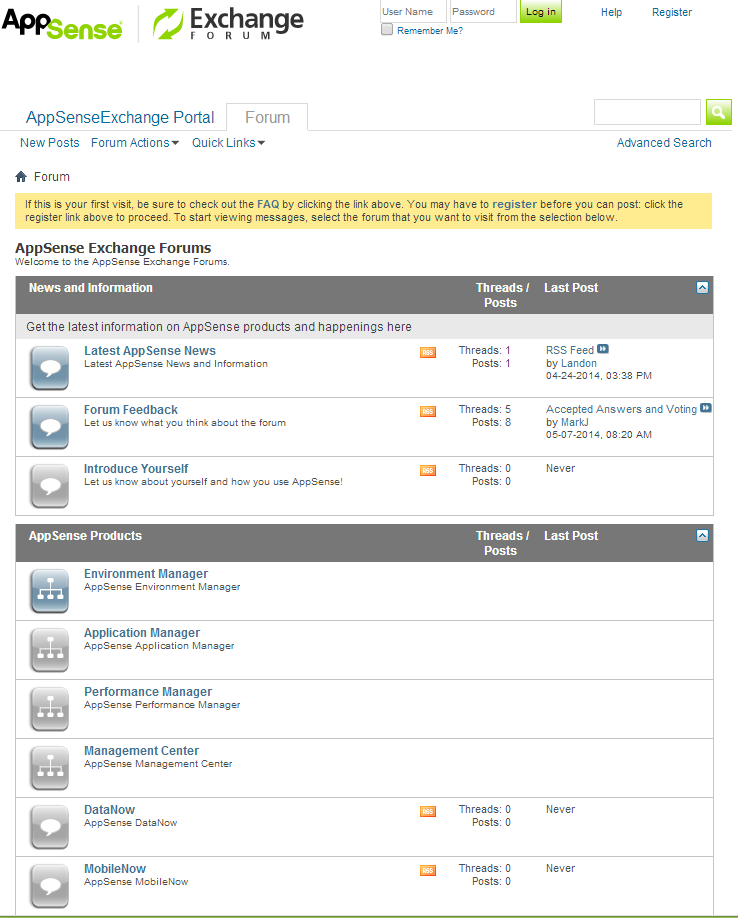Switch to AppSenseExchange Portal tab
Screen dimensions: 738x918
[120, 118]
